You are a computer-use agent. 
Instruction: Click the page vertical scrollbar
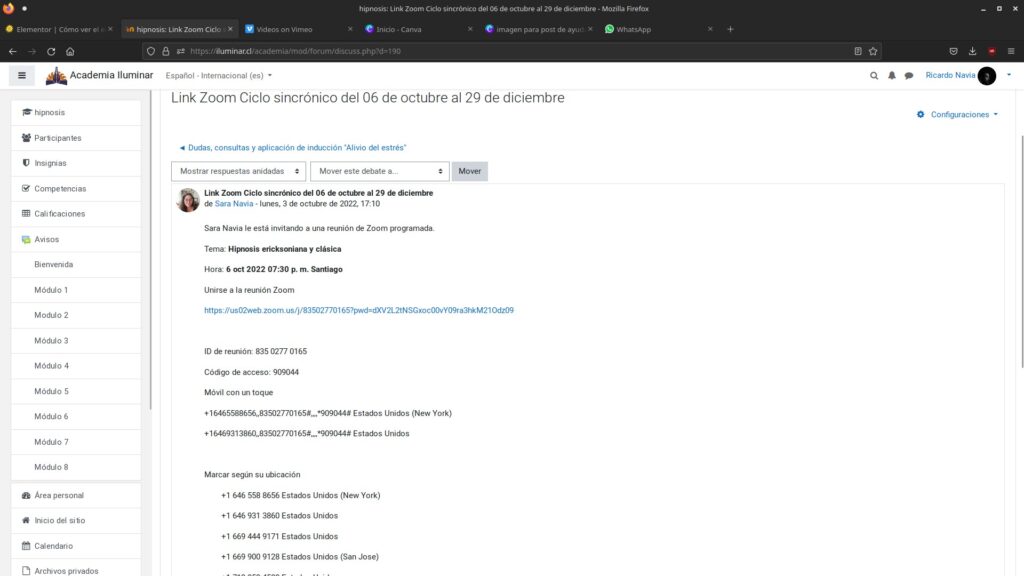point(1021,251)
